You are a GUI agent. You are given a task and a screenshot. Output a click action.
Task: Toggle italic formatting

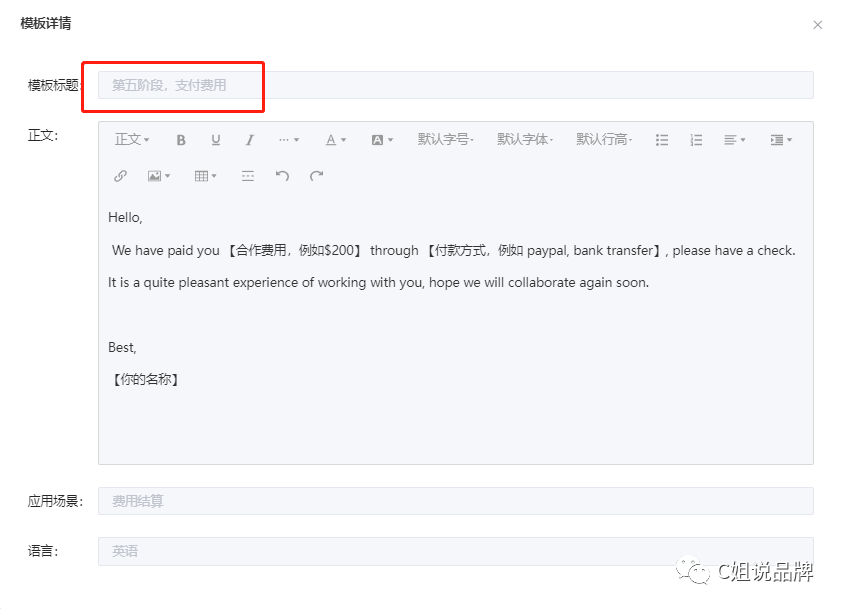tap(249, 139)
